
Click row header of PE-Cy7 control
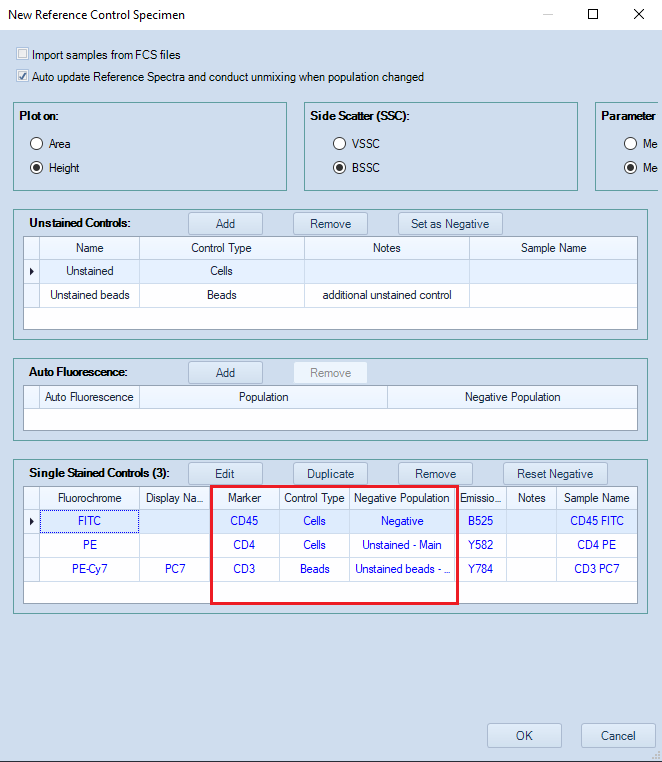coord(32,569)
